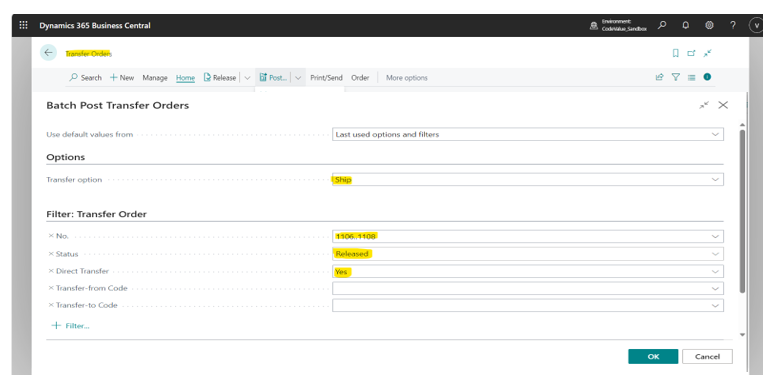The height and width of the screenshot is (377, 766).
Task: Expand the No. filter dropdown arrow
Action: click(715, 236)
